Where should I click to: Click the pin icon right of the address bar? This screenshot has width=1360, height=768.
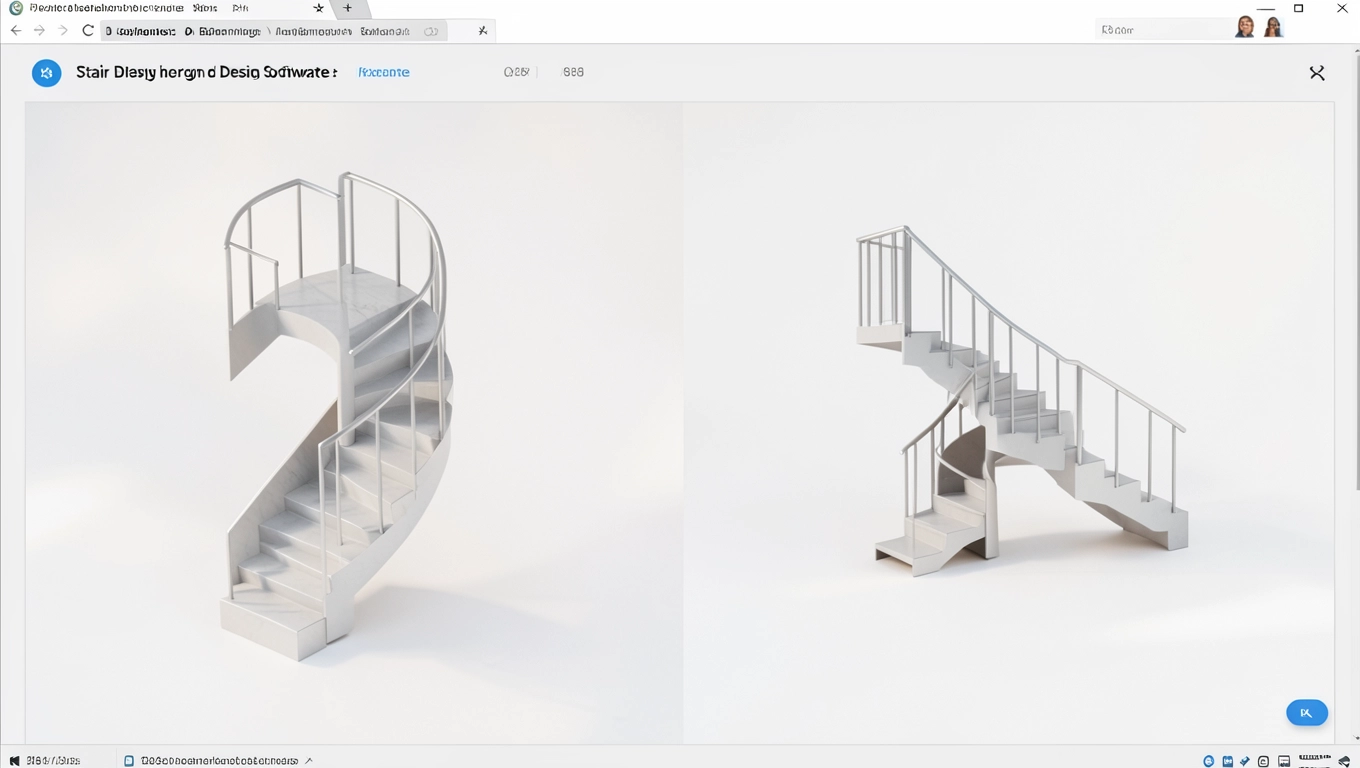click(x=483, y=31)
